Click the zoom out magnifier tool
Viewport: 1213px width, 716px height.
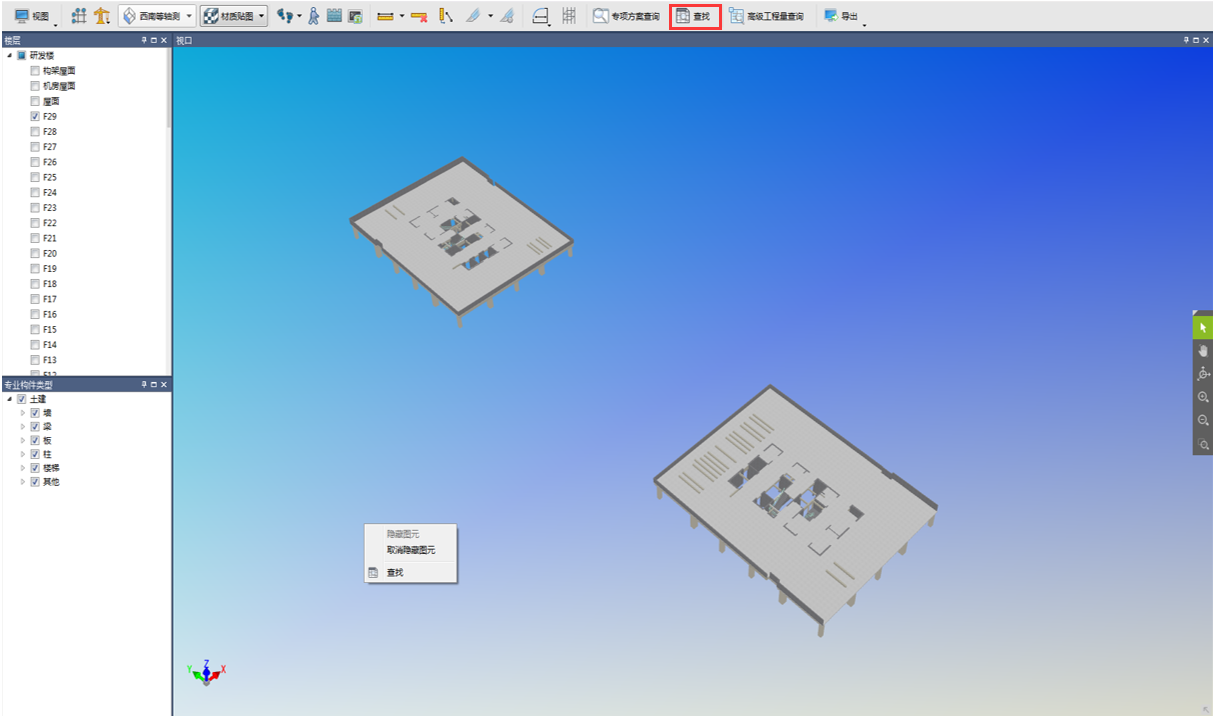point(1203,421)
